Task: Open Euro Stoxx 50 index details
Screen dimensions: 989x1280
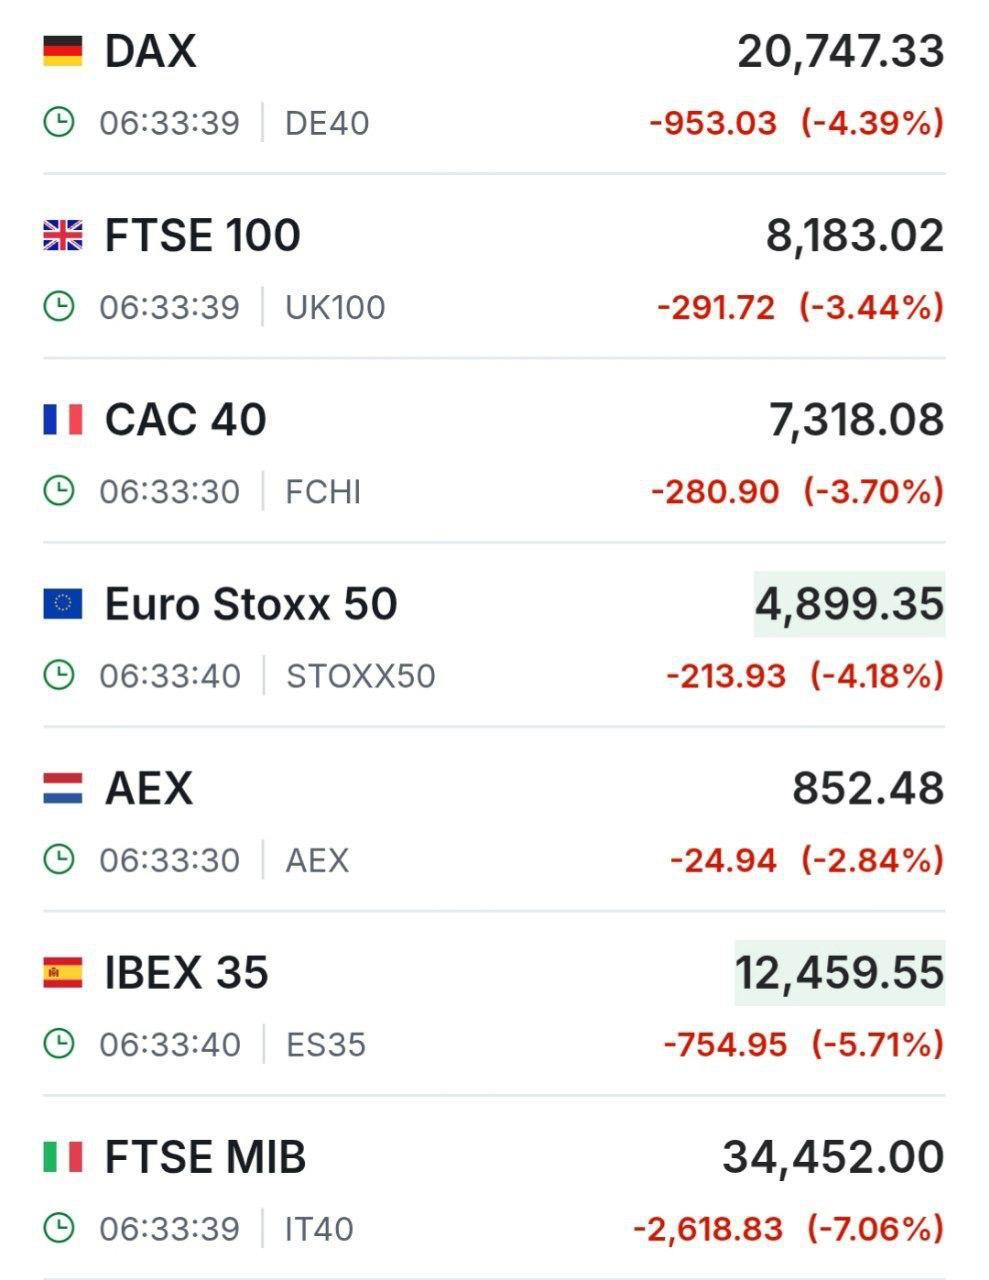Action: [x=251, y=604]
